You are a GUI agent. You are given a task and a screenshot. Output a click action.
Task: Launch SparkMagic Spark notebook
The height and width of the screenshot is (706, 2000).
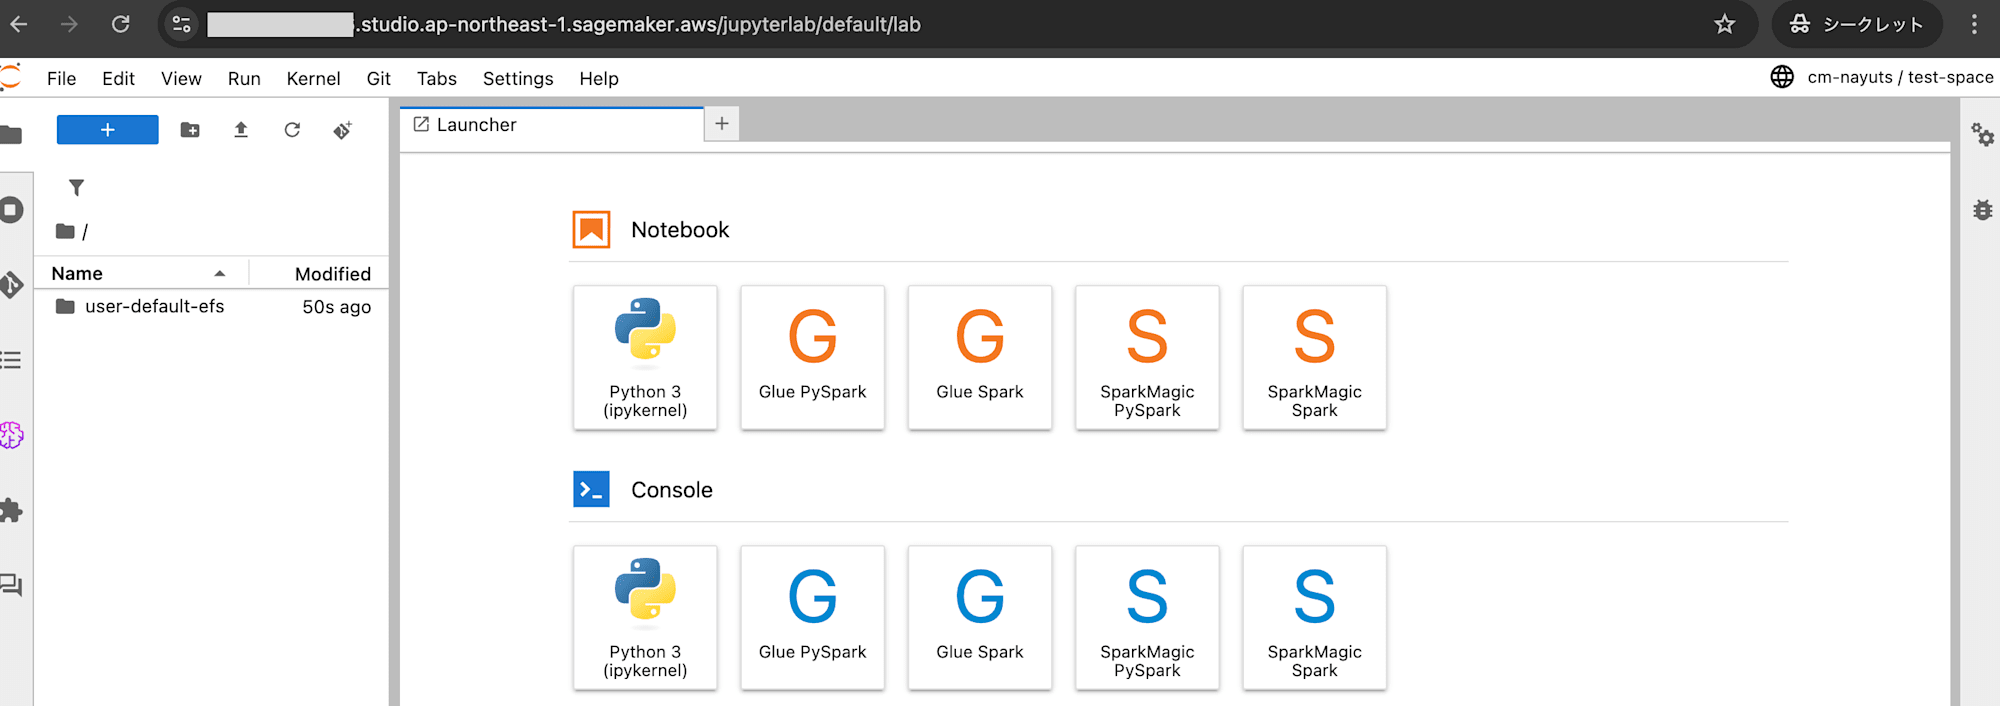click(x=1314, y=357)
